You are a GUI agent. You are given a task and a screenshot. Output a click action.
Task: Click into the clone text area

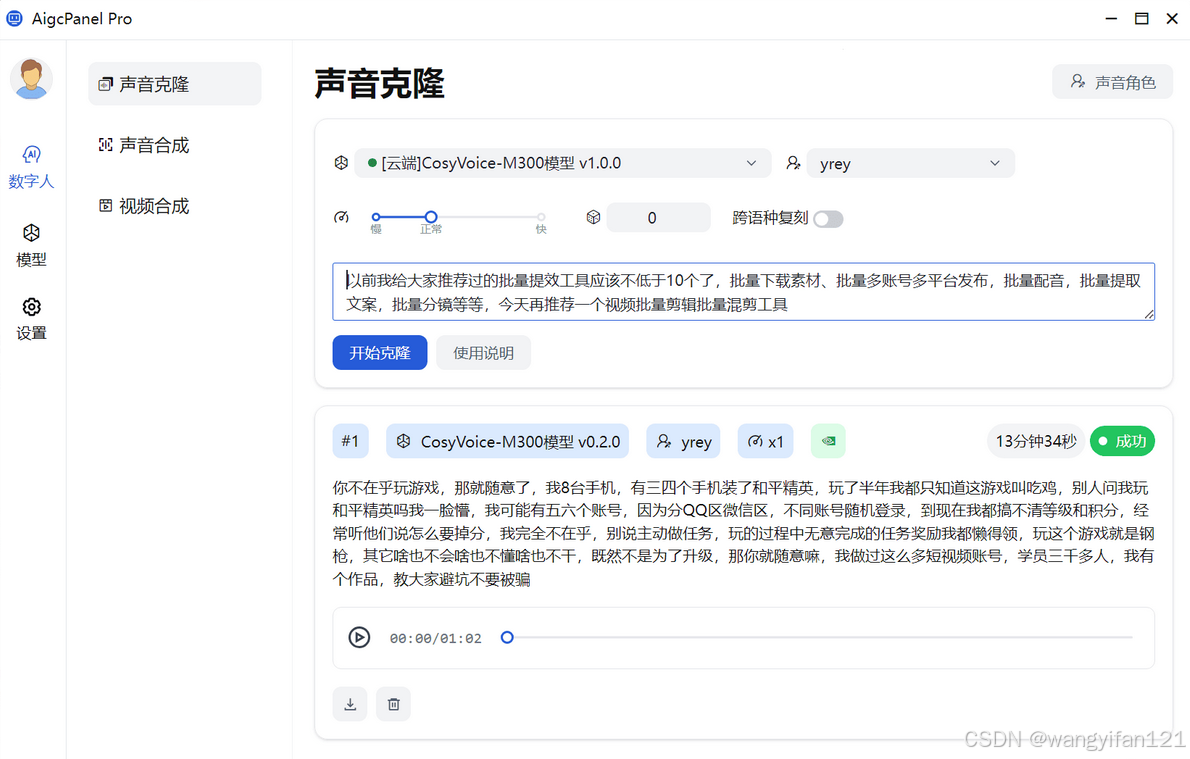[744, 291]
